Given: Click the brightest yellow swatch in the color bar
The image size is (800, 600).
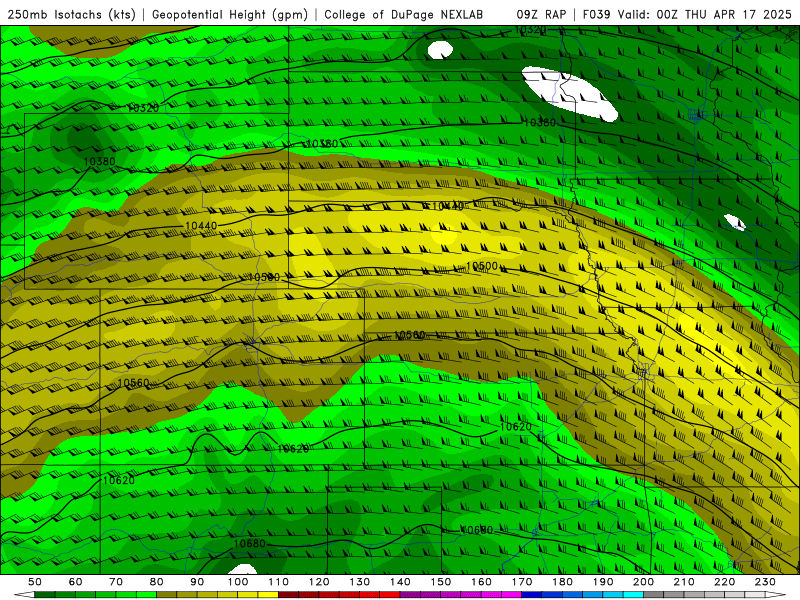Looking at the screenshot, I should point(268,595).
